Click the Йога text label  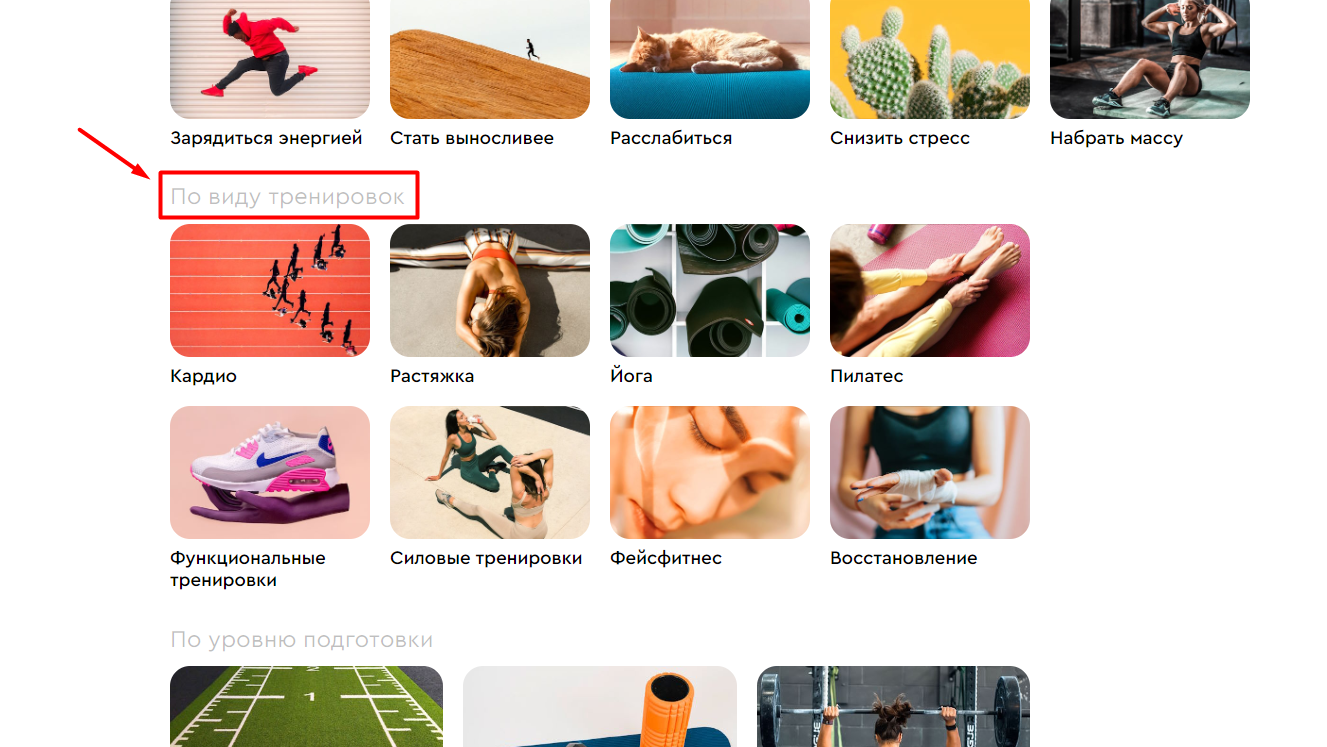[631, 377]
